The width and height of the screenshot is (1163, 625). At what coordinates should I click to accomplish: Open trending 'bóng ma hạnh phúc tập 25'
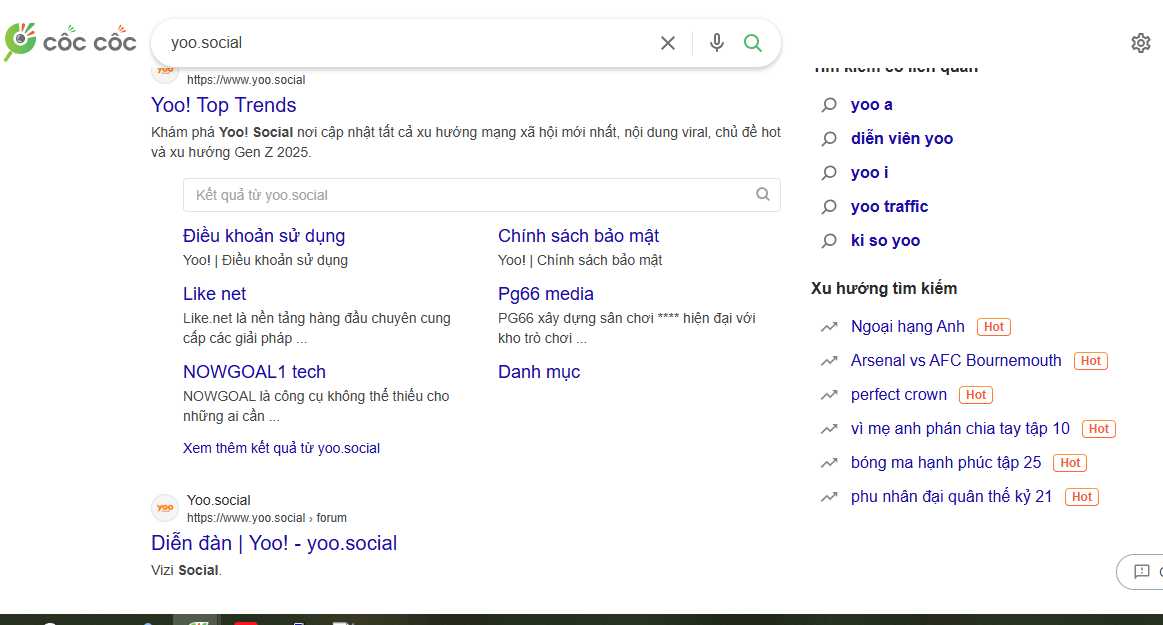[946, 463]
